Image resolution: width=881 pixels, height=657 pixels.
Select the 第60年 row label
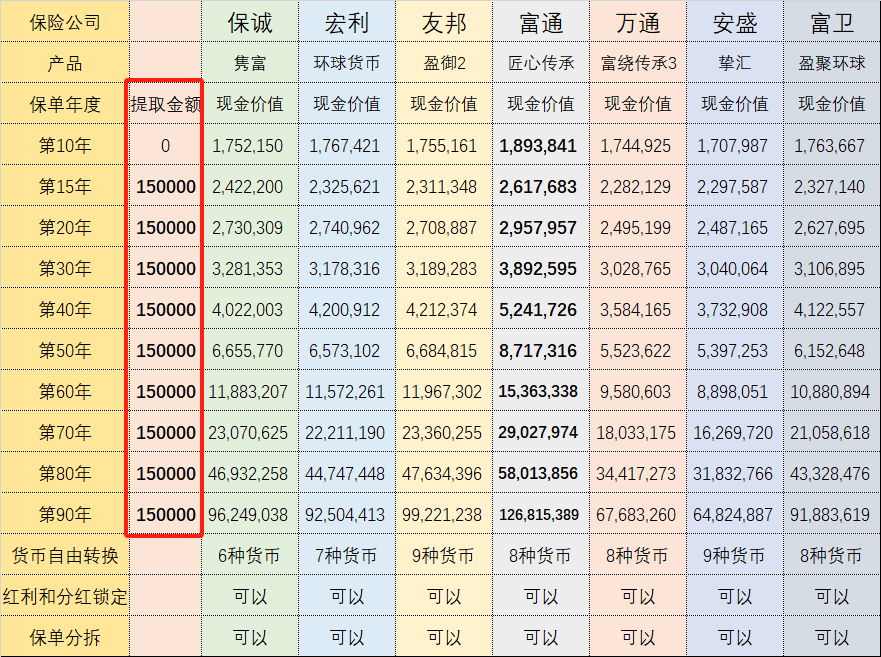(x=65, y=391)
